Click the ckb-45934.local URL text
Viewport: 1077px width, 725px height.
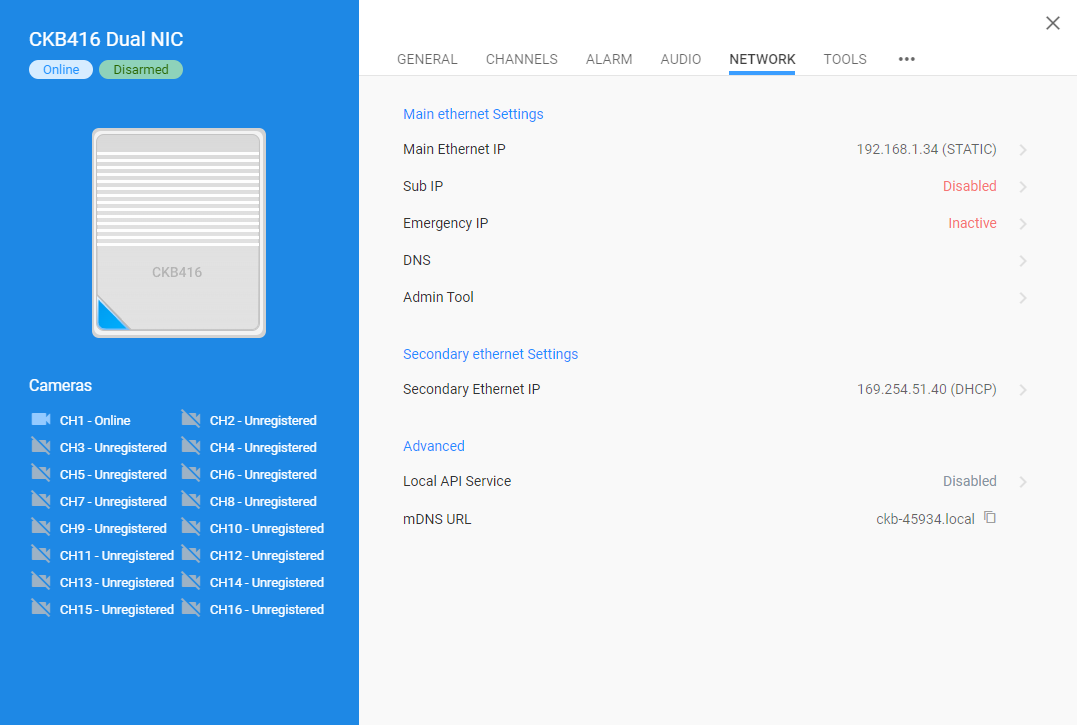pyautogui.click(x=925, y=519)
